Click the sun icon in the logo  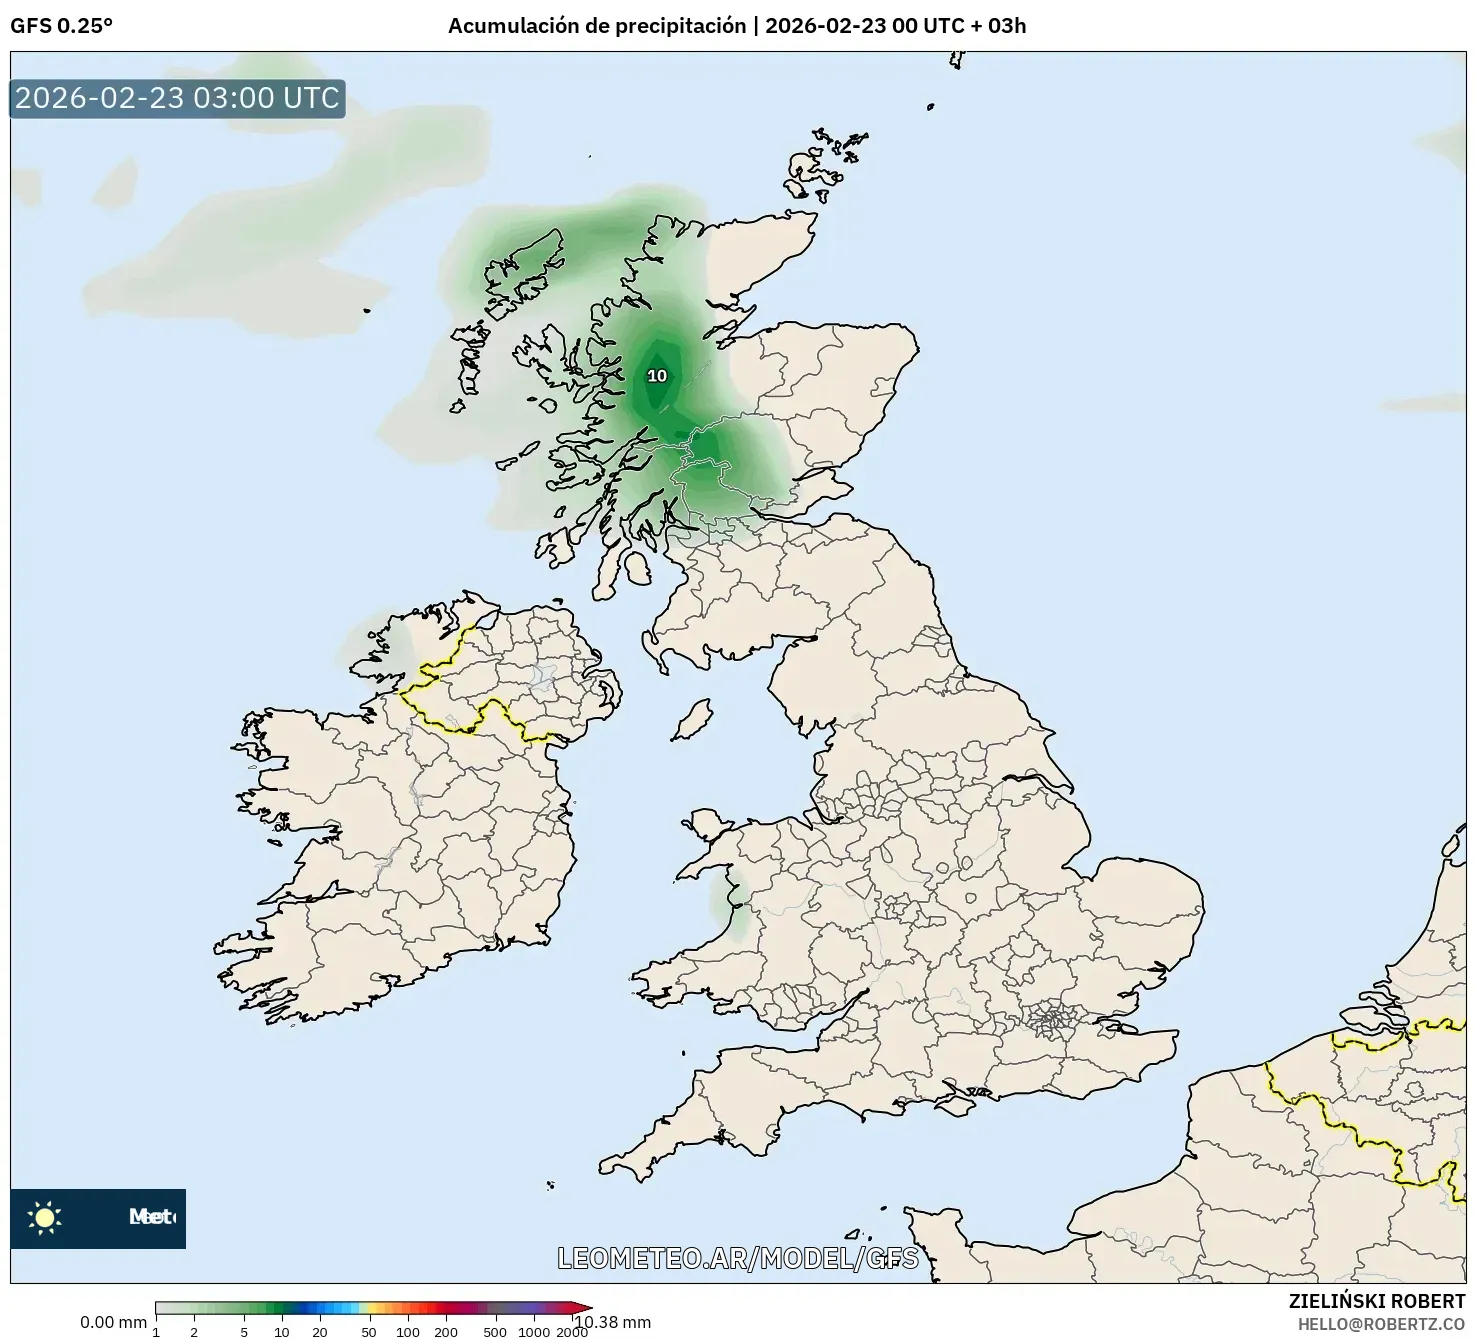[45, 1218]
